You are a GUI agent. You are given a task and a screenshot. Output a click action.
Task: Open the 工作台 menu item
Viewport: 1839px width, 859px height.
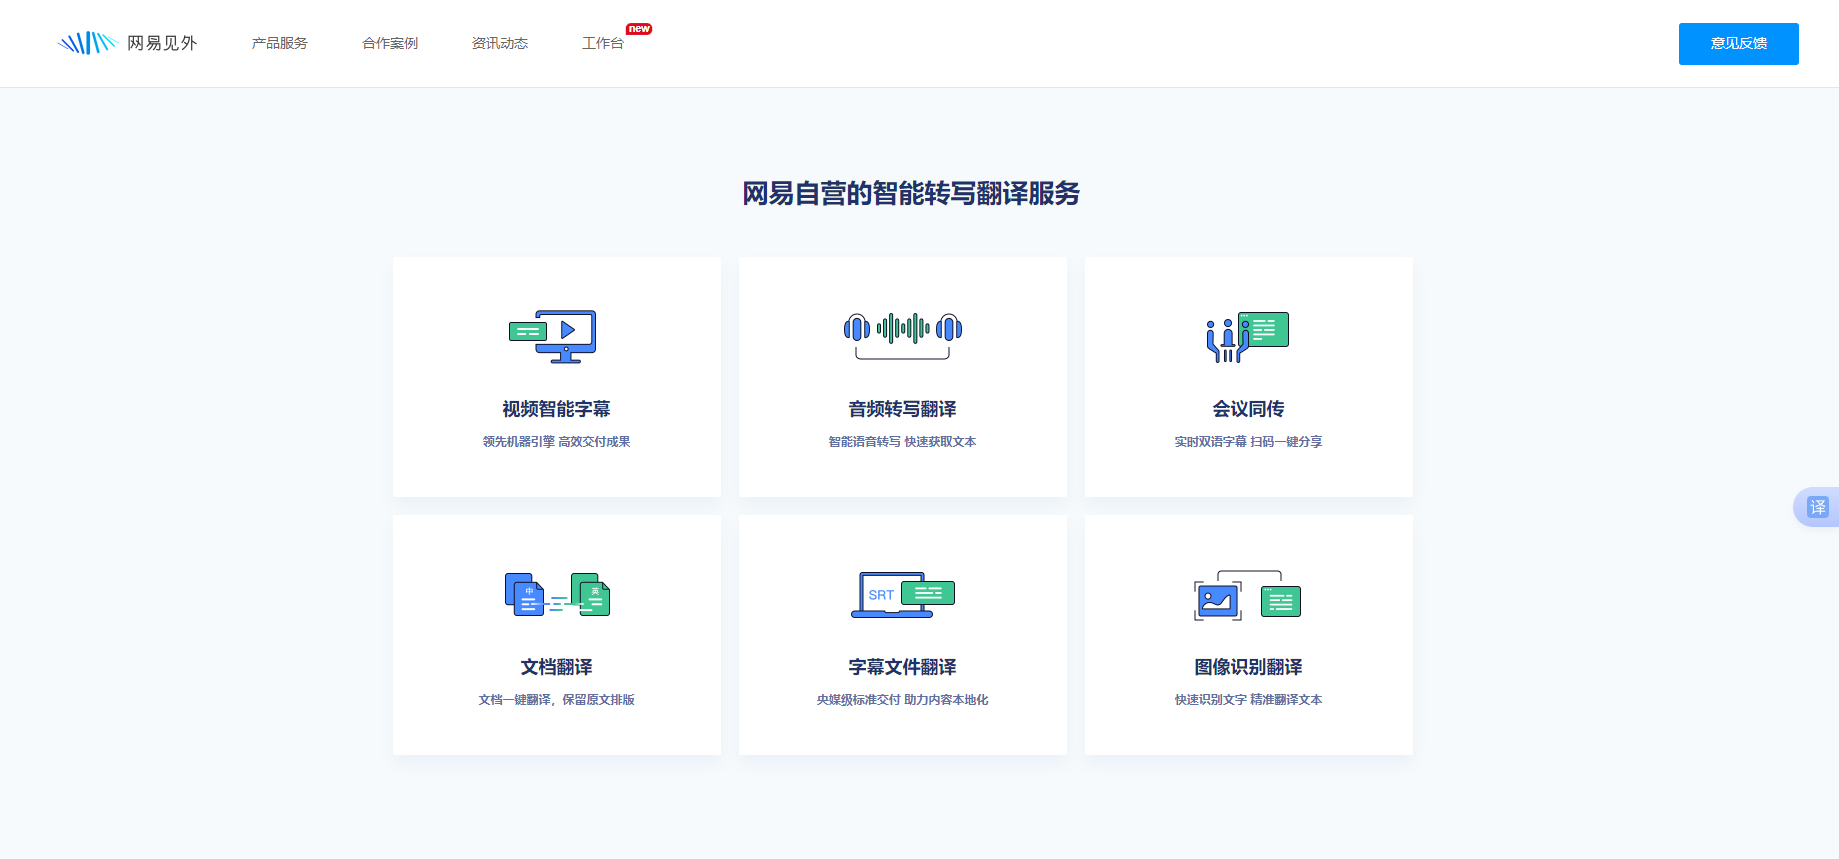(603, 43)
